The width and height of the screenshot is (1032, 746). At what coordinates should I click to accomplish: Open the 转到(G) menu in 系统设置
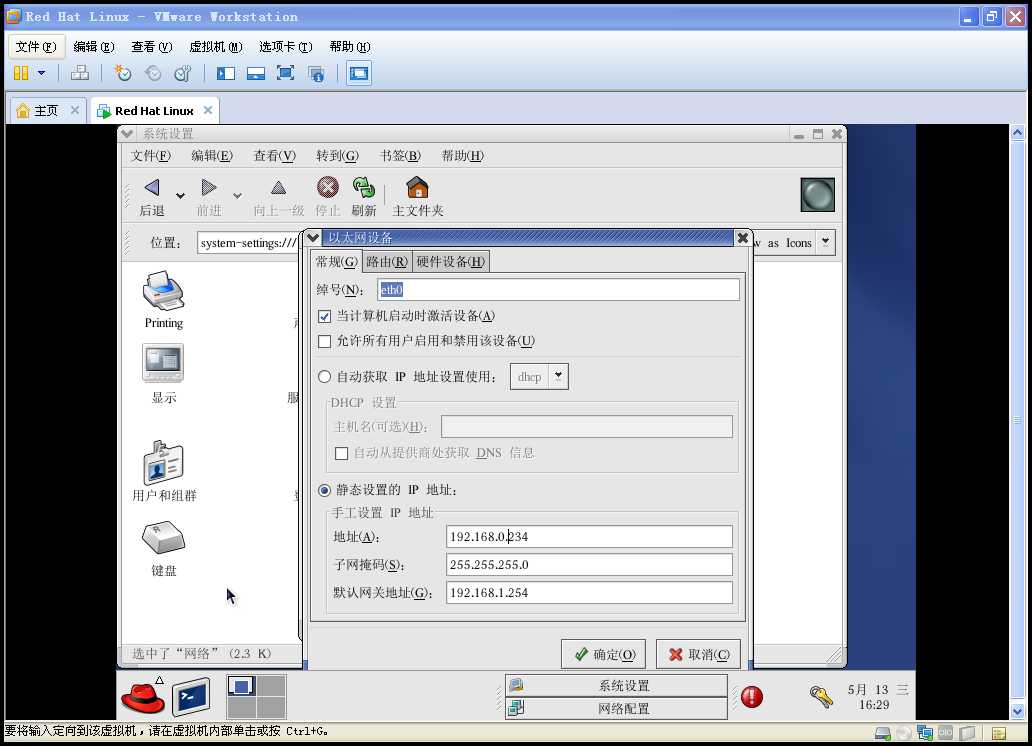(337, 155)
